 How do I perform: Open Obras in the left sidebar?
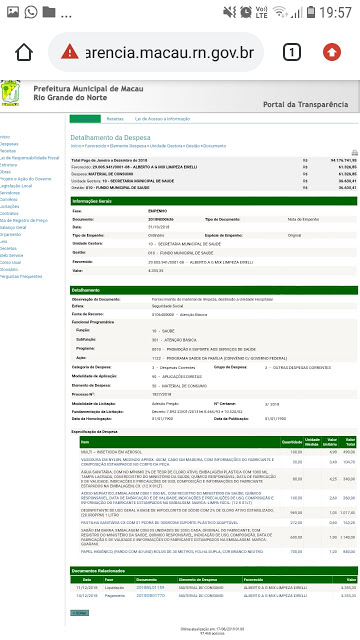coord(5,172)
